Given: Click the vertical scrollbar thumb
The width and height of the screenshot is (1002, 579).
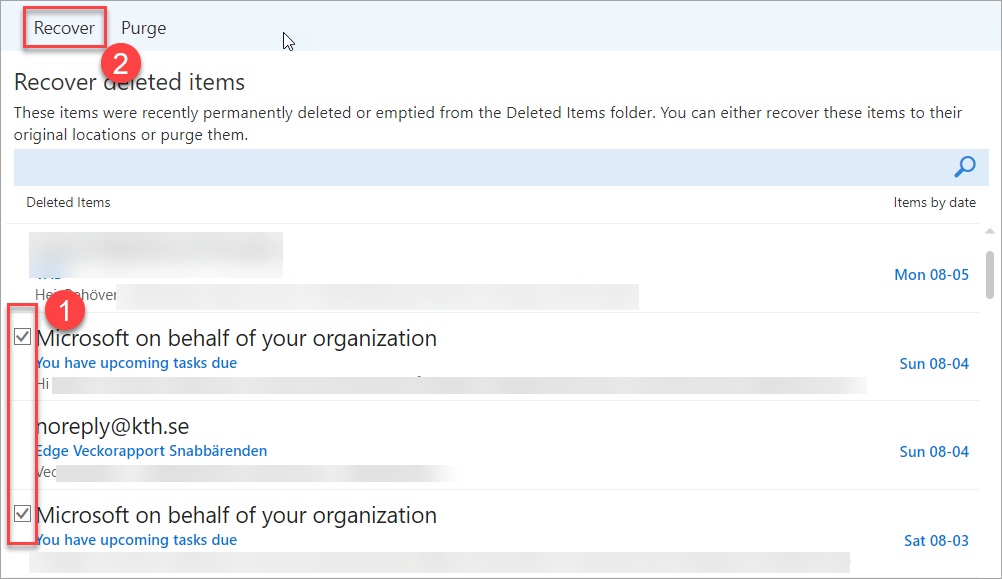Looking at the screenshot, I should [x=988, y=266].
